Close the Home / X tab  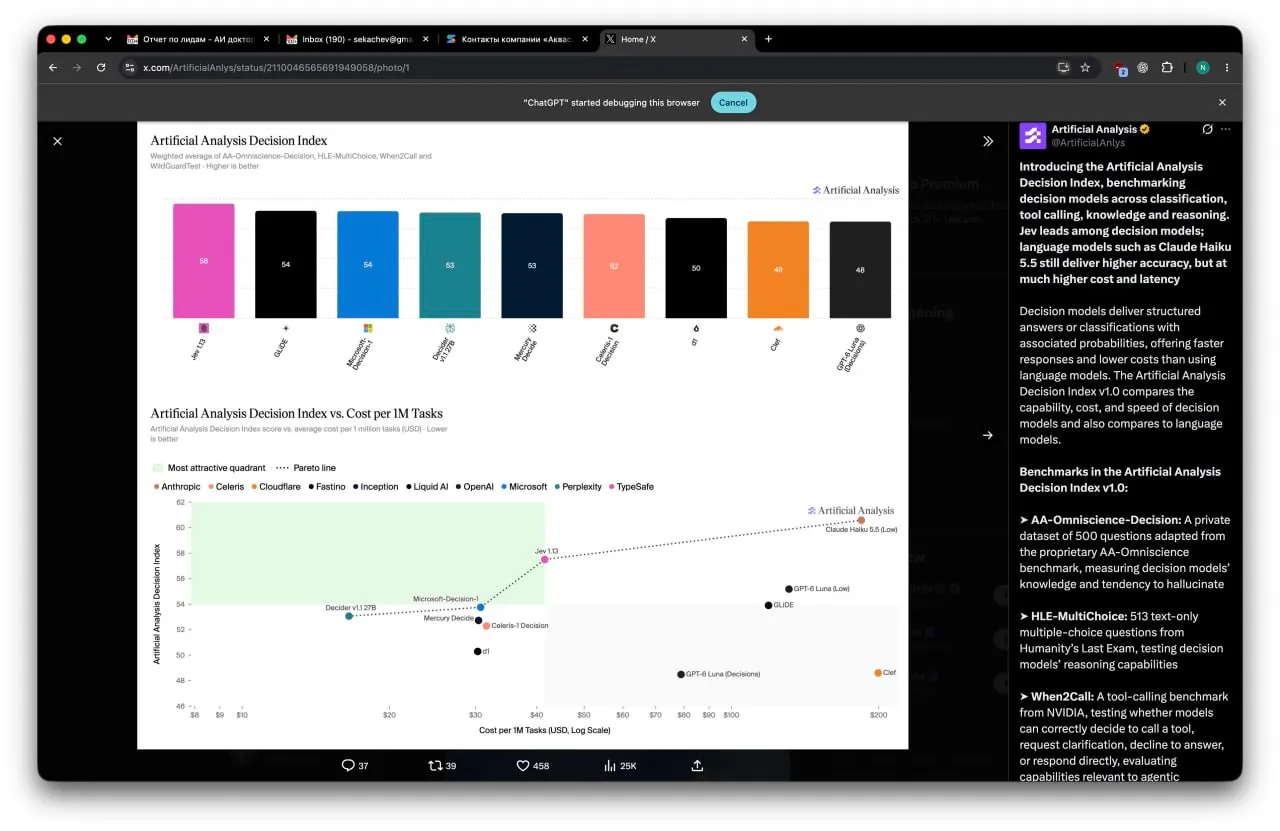[744, 39]
